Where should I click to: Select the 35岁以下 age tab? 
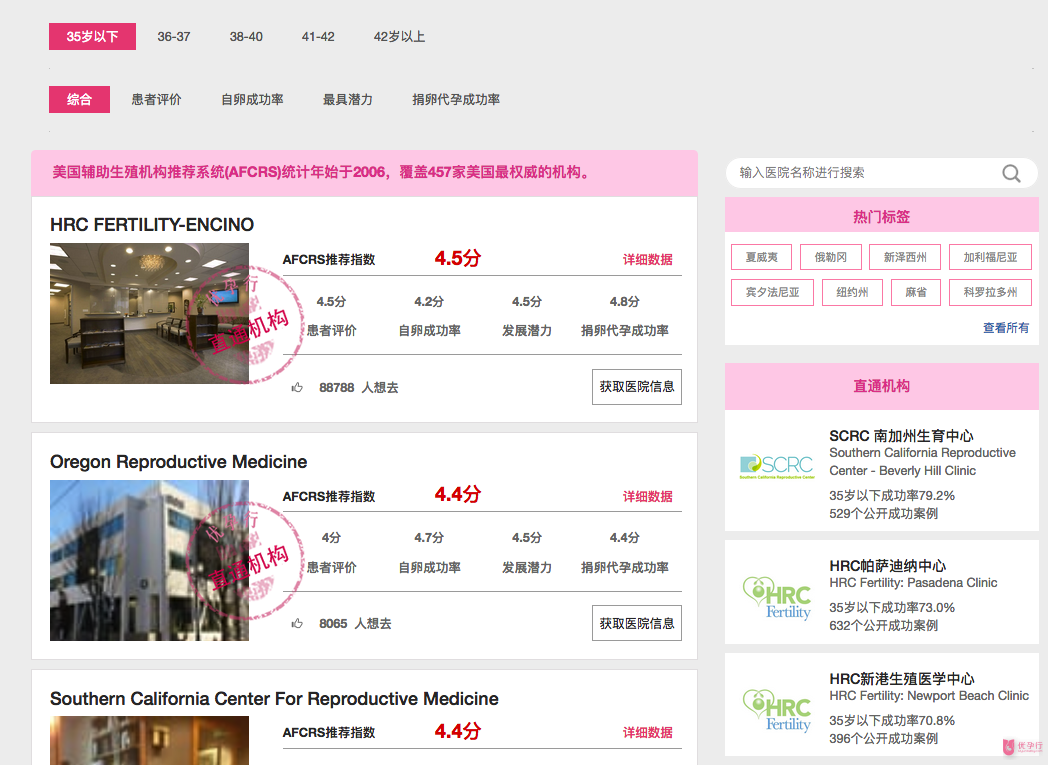click(x=92, y=37)
